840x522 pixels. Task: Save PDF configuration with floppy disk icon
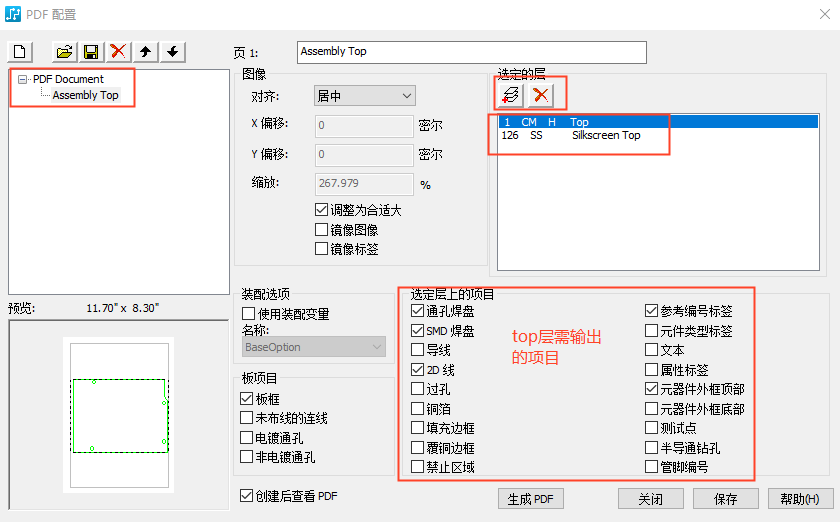[x=91, y=52]
